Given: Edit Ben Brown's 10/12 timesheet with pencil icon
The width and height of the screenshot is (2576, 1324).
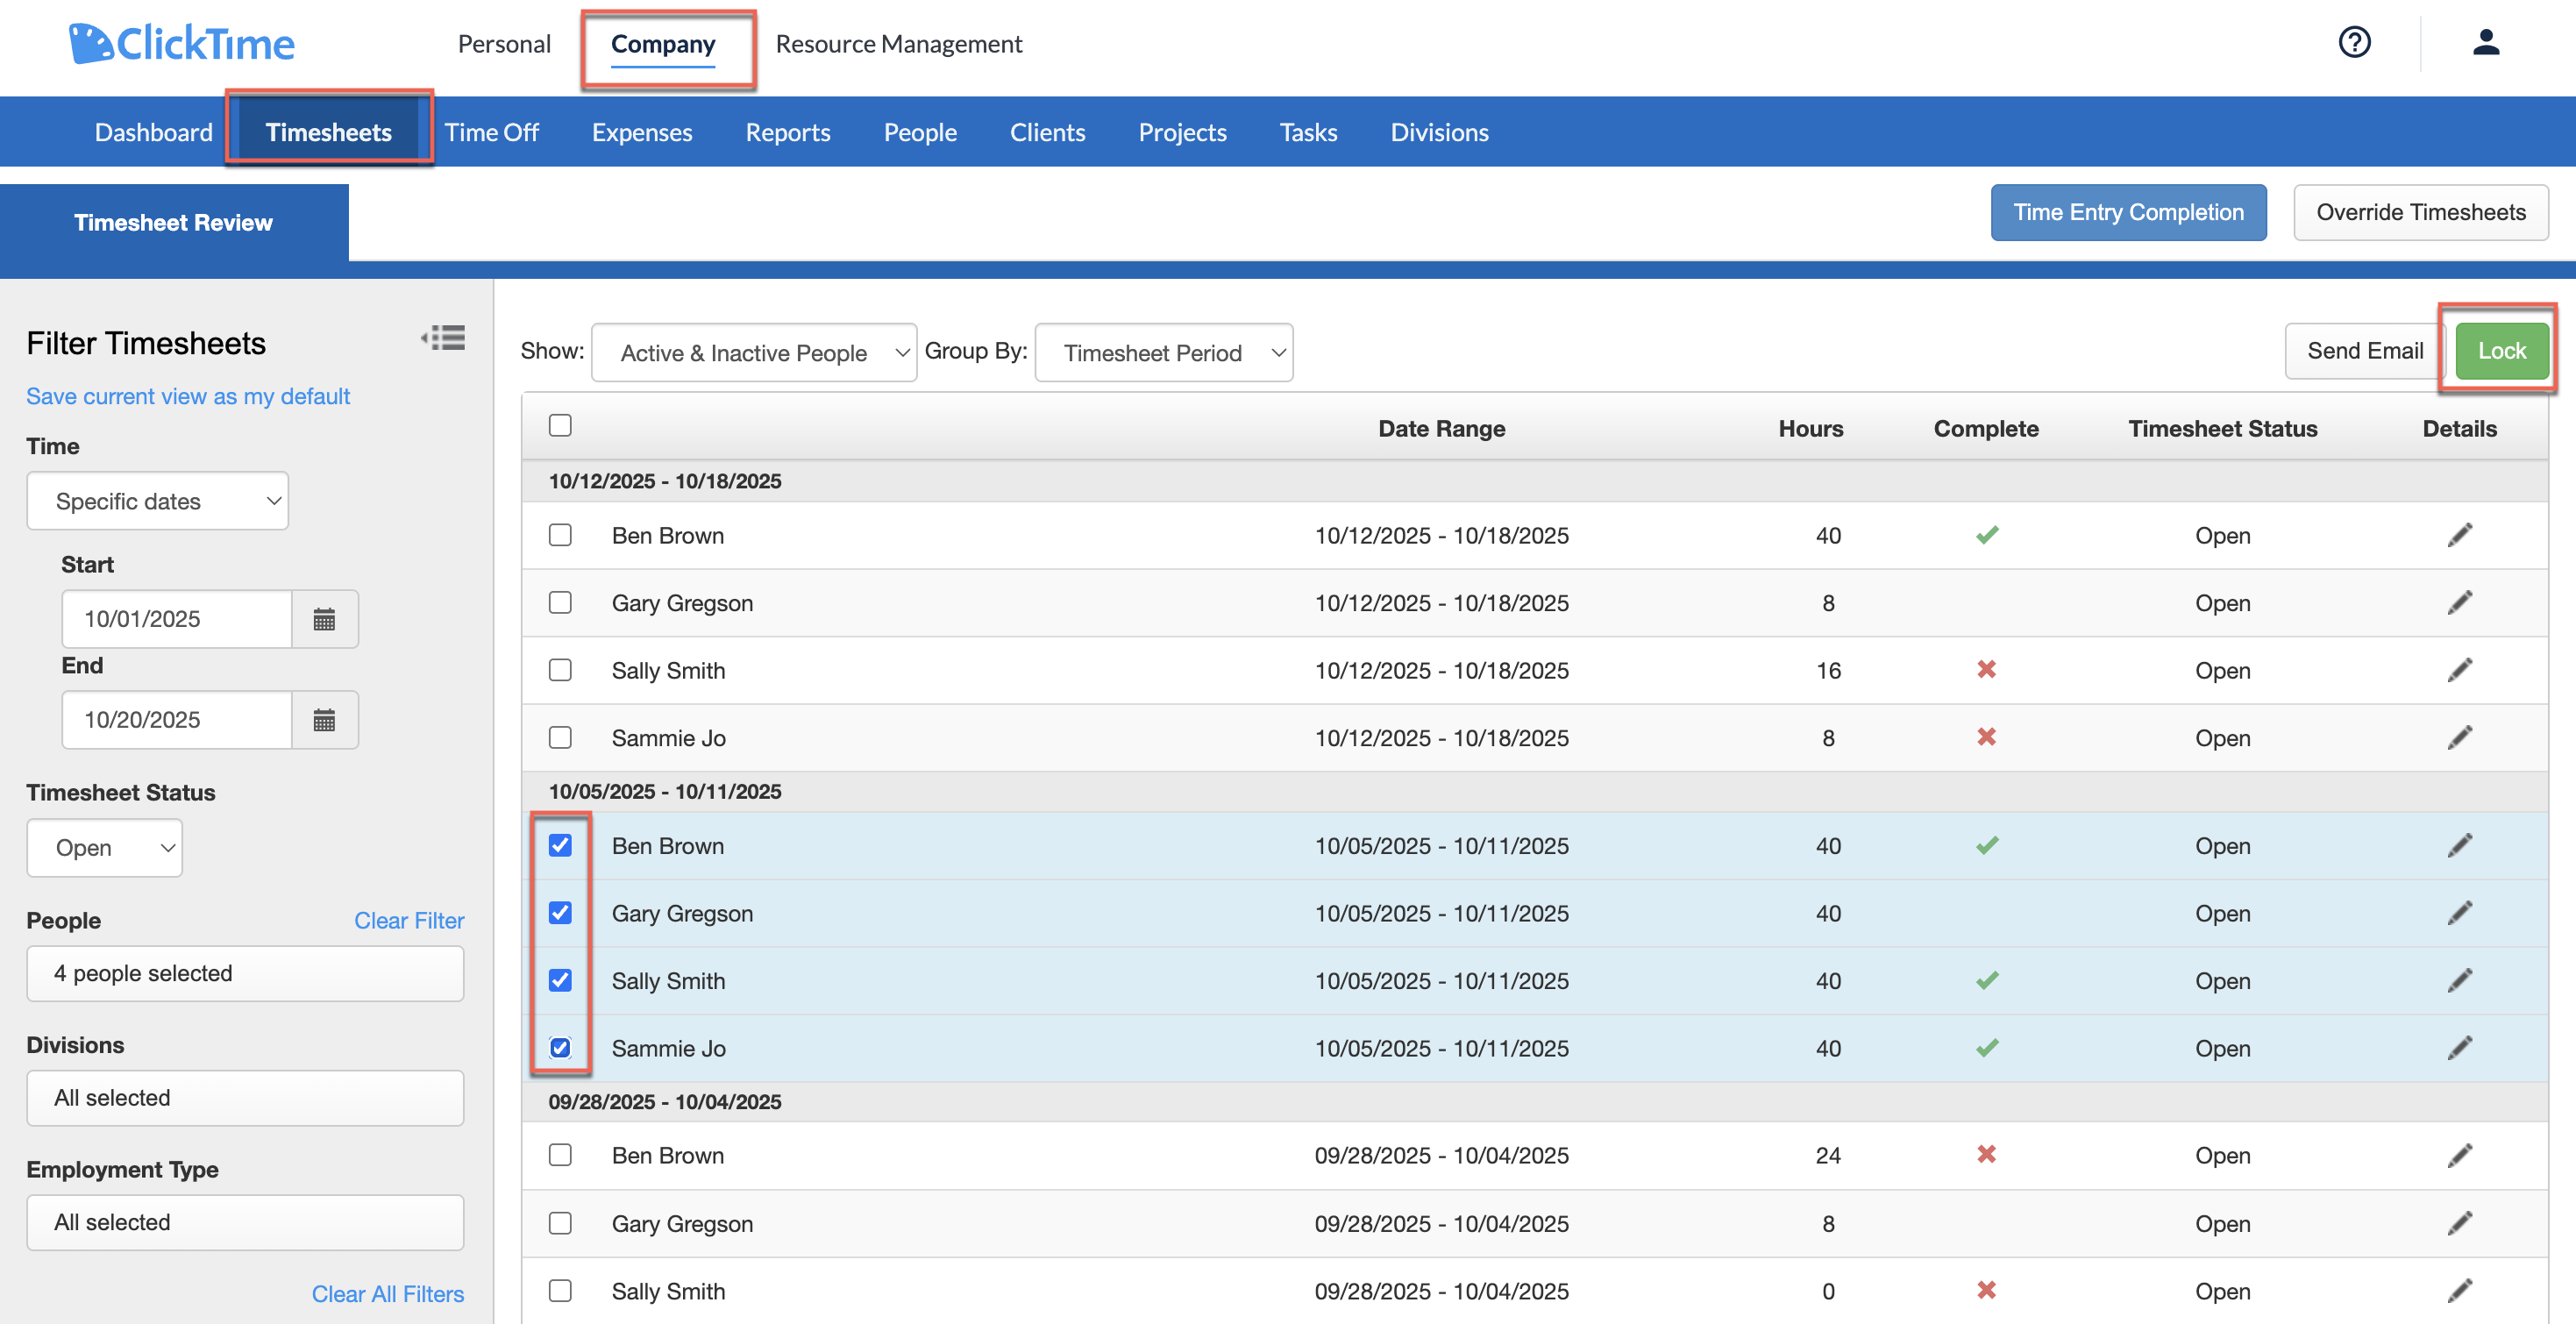Looking at the screenshot, I should pyautogui.click(x=2461, y=535).
